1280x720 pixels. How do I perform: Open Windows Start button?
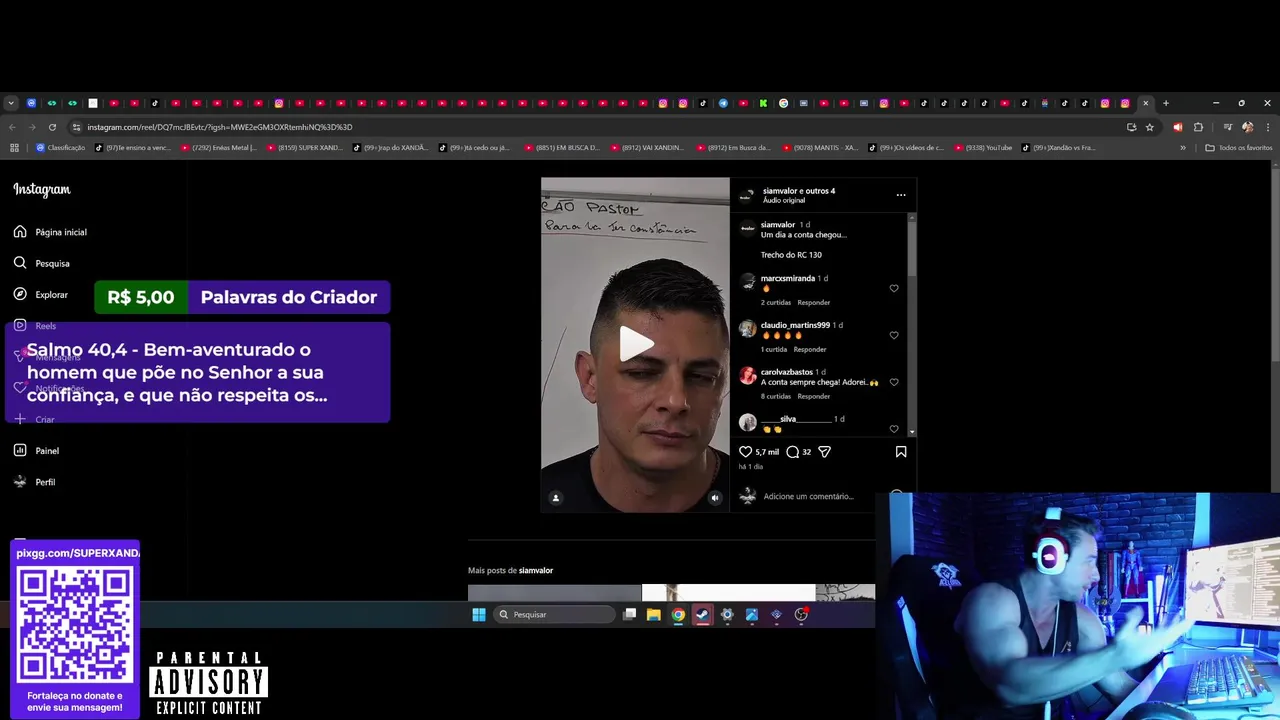pyautogui.click(x=478, y=614)
